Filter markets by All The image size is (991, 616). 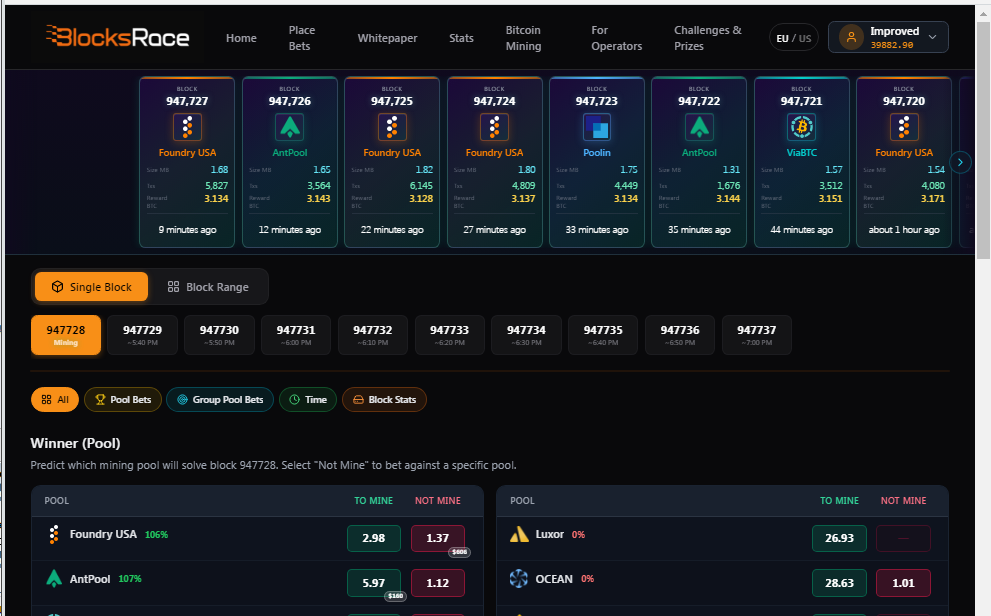coord(55,399)
